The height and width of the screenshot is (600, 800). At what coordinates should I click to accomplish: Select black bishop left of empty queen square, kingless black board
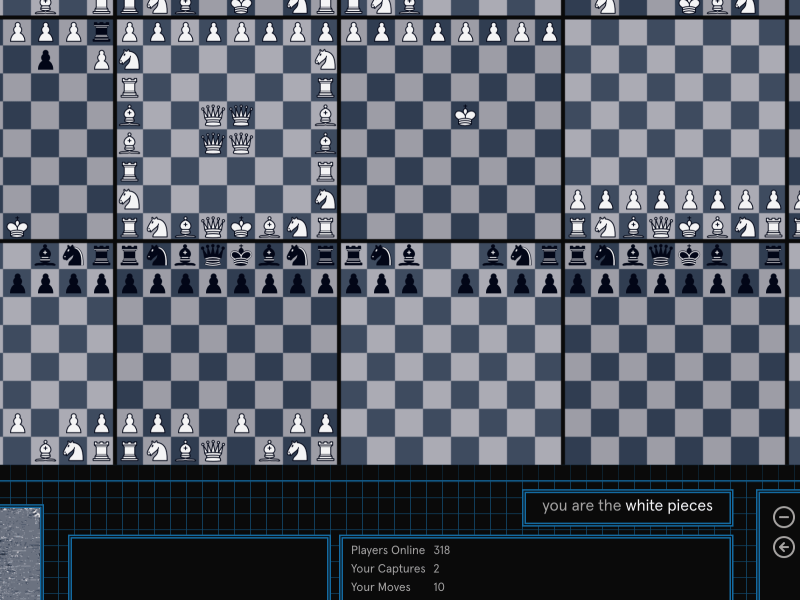(409, 256)
